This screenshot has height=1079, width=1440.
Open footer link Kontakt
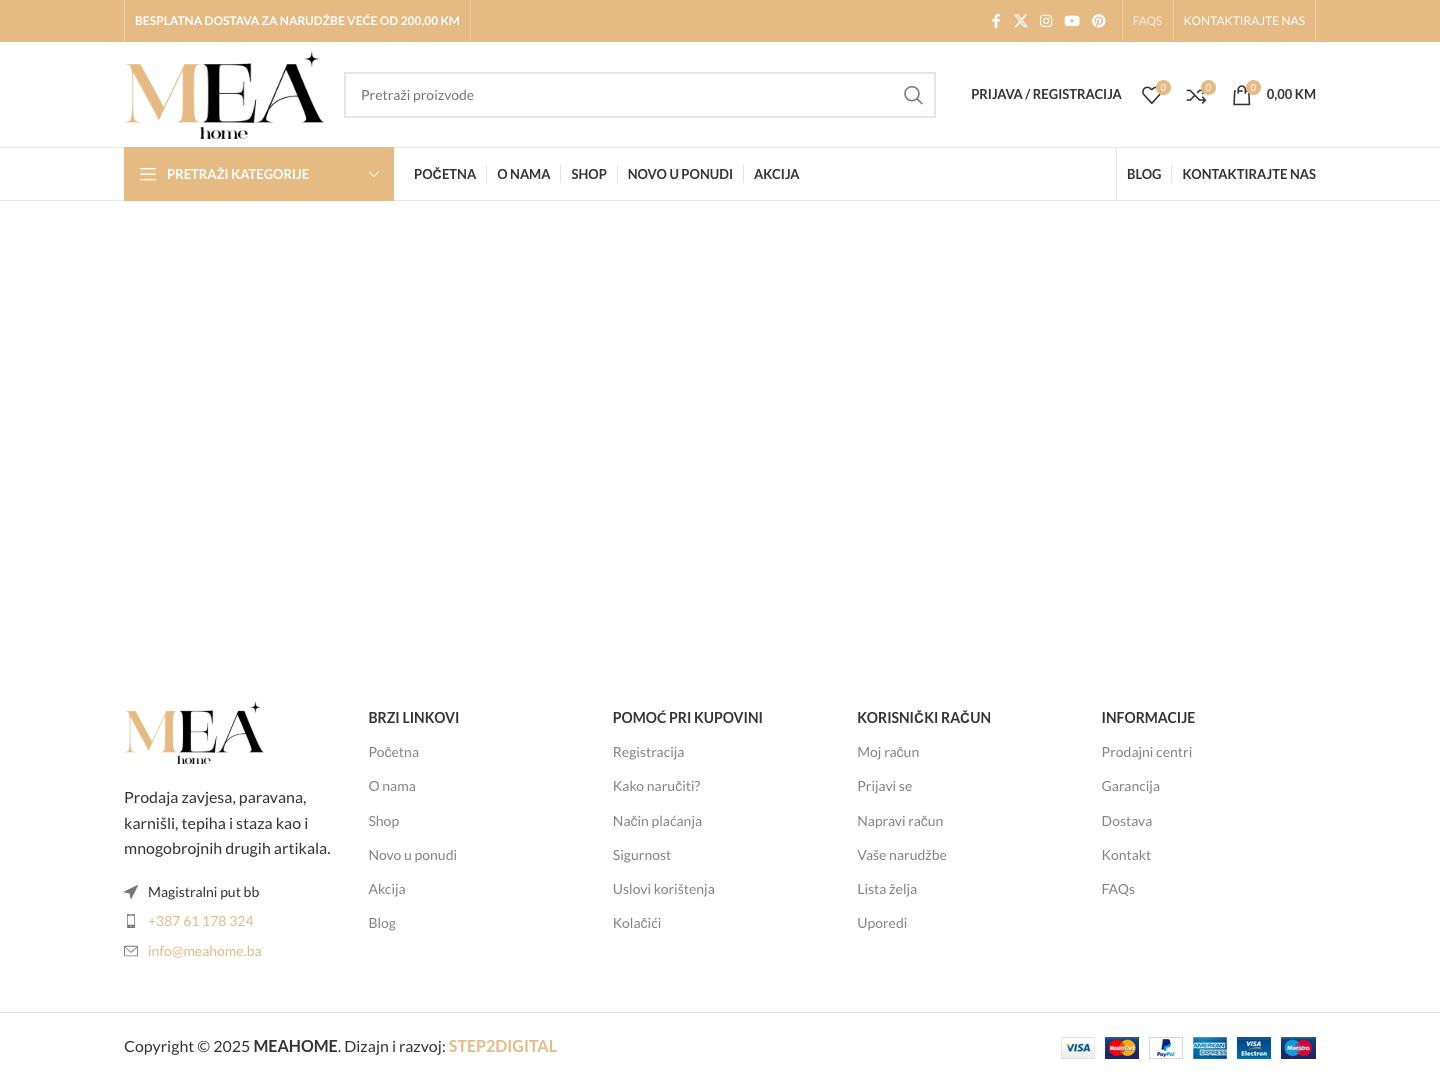(1126, 855)
